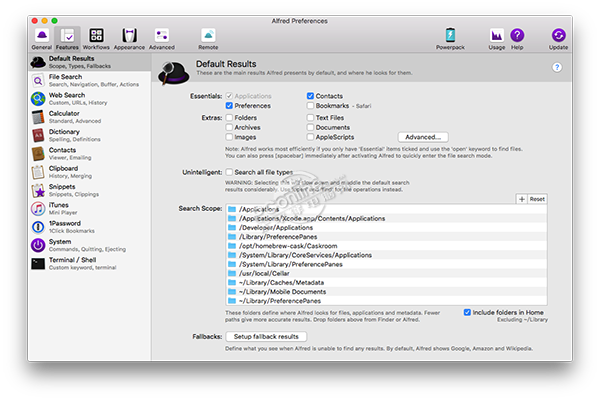Add a folder with the plus button
Image resolution: width=600 pixels, height=400 pixels.
521,199
